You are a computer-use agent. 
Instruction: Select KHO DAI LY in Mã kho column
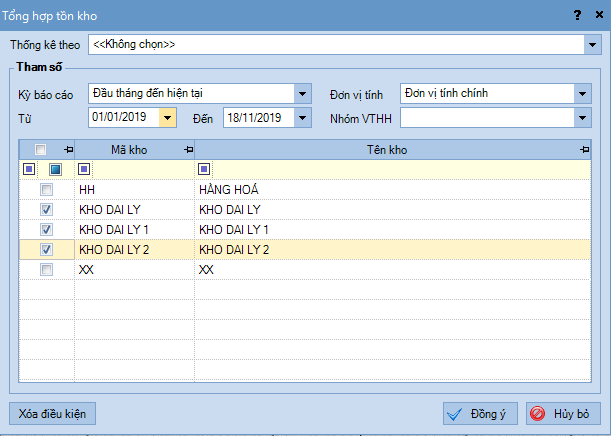click(134, 210)
